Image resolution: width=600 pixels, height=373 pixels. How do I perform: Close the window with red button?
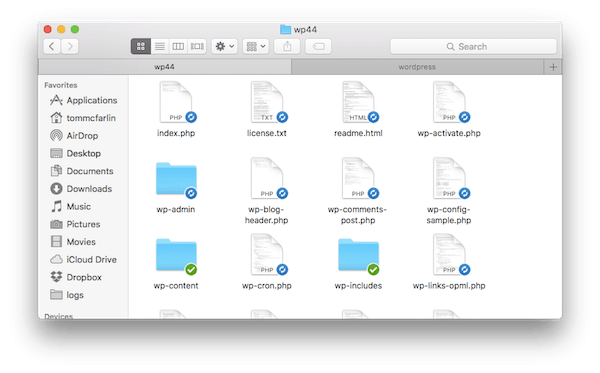pos(47,29)
